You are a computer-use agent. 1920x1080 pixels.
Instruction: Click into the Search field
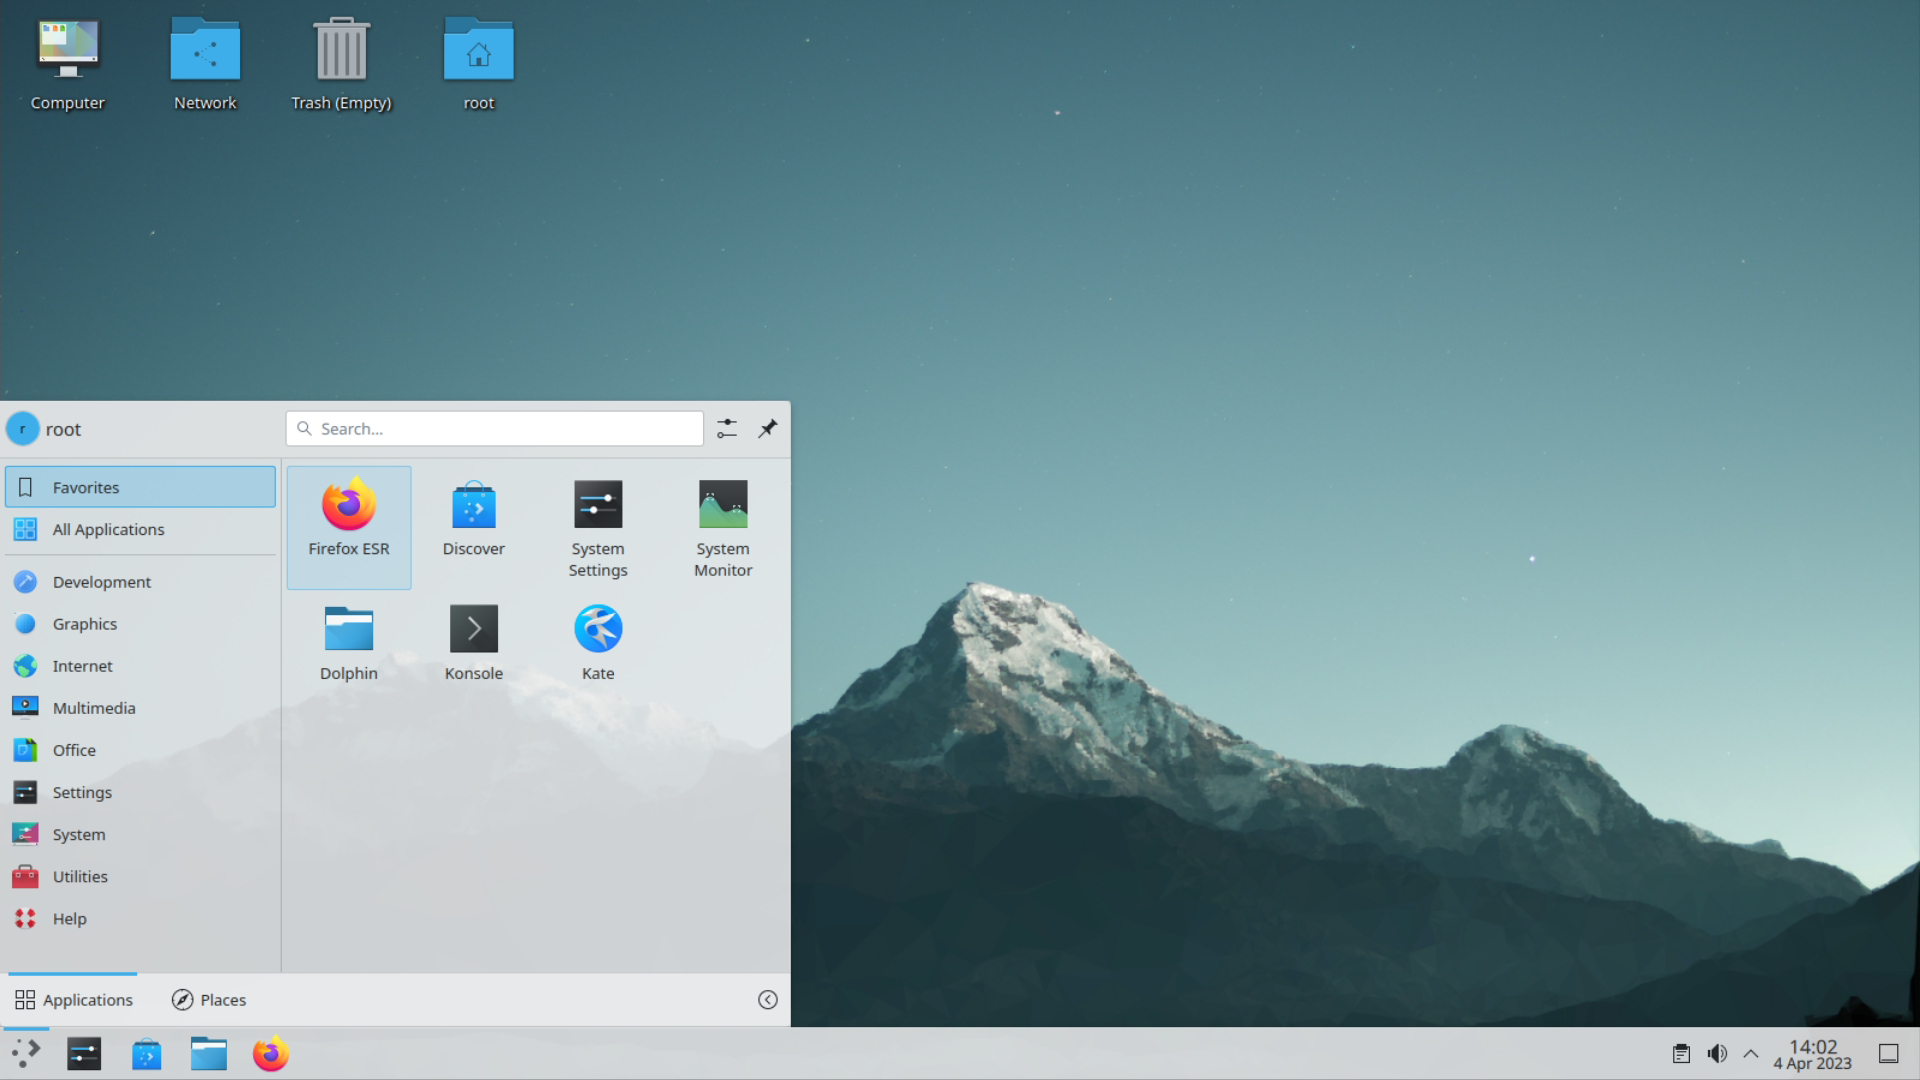click(495, 429)
